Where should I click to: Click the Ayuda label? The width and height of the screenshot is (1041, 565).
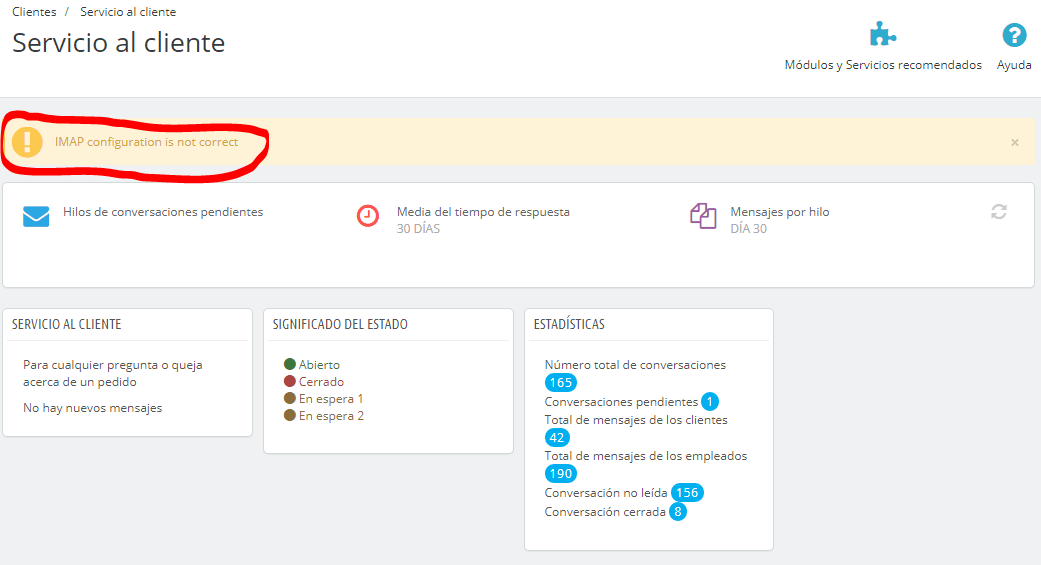point(1014,64)
